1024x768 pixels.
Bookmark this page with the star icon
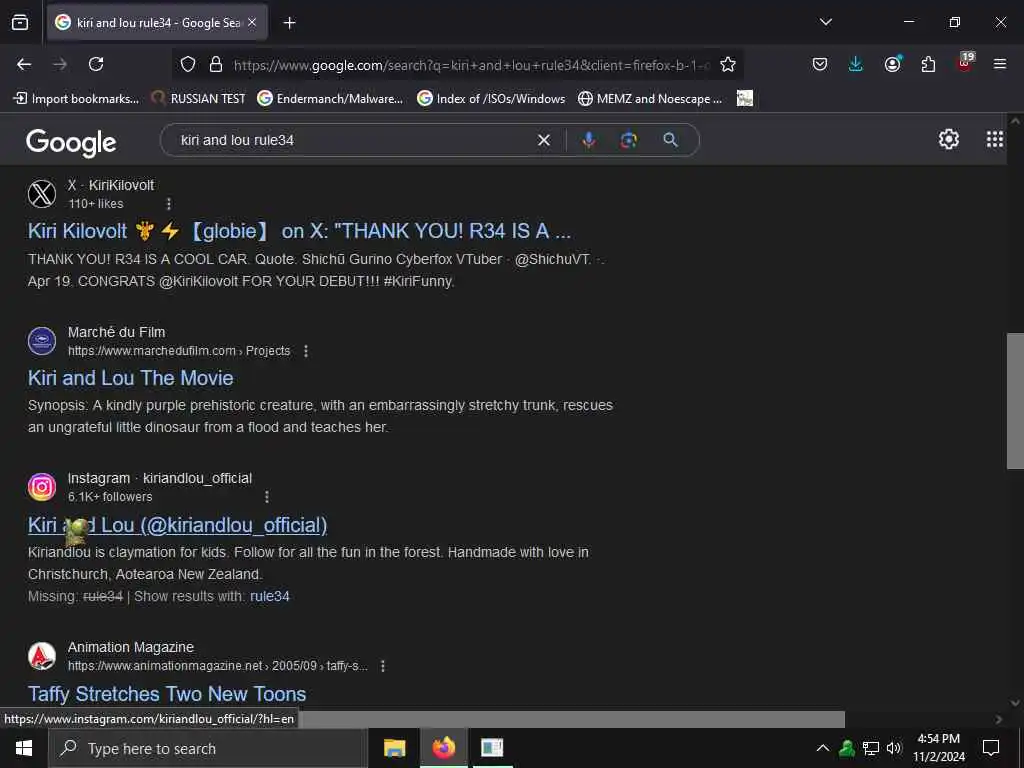pyautogui.click(x=728, y=64)
